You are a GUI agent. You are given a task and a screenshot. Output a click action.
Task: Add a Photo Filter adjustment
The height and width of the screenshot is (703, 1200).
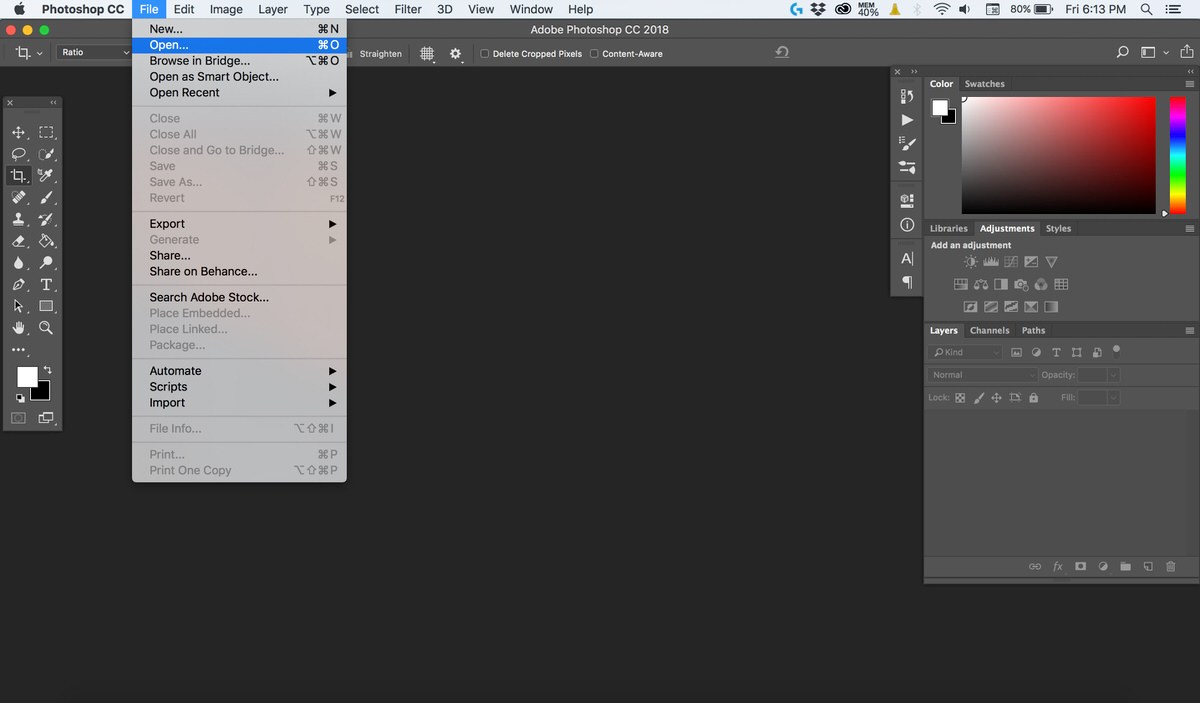coord(1021,285)
